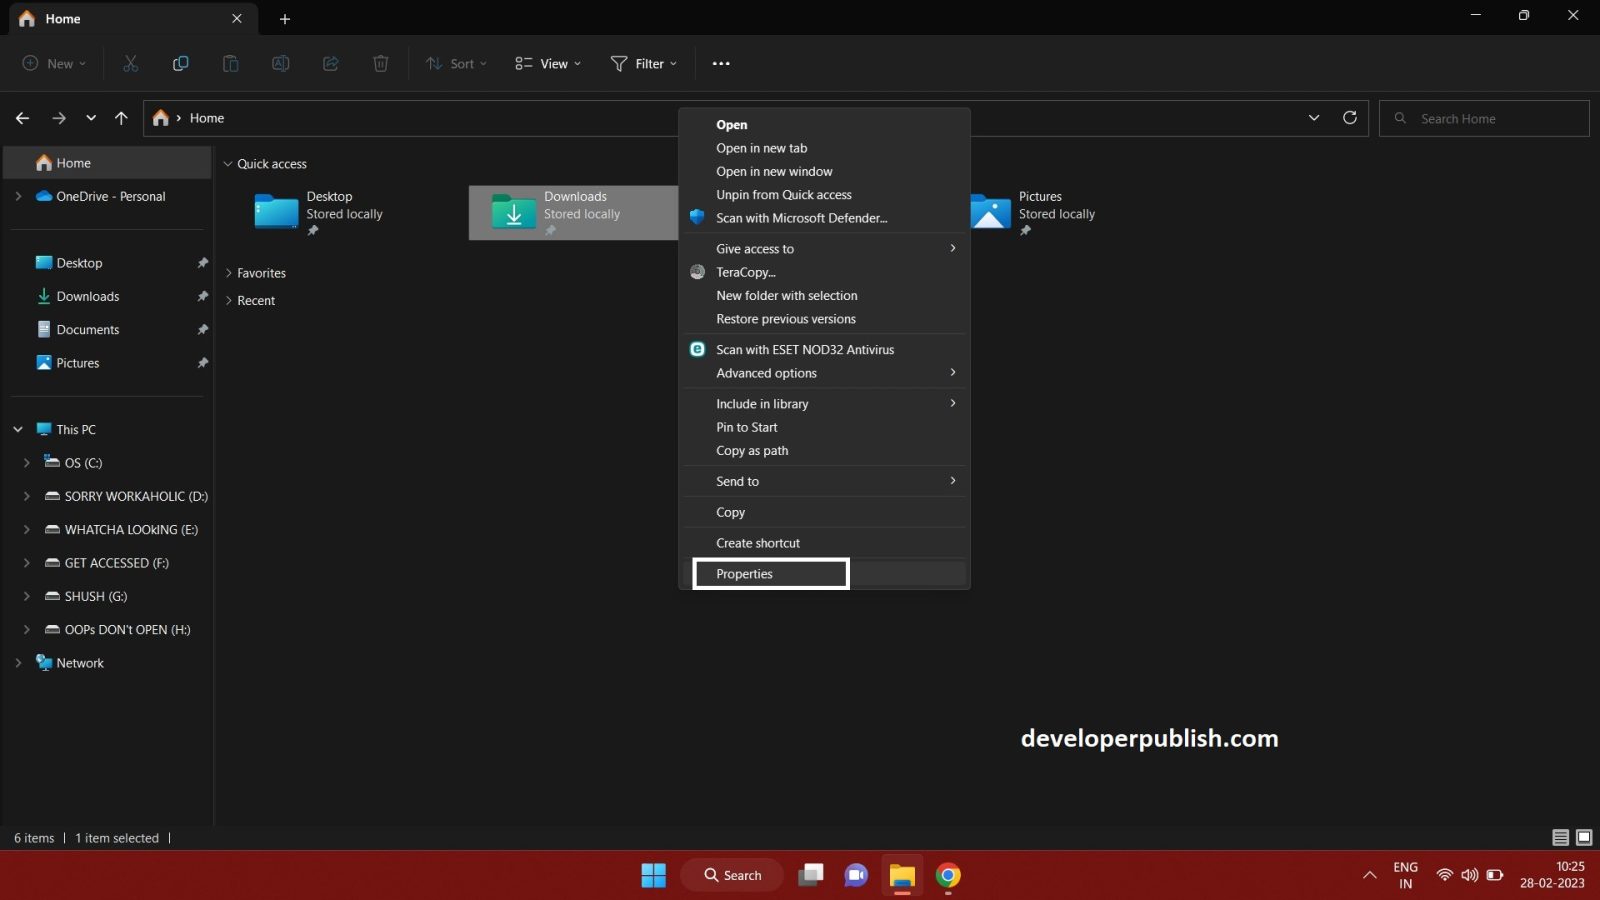1600x900 pixels.
Task: Expand the This PC tree item
Action: point(17,428)
